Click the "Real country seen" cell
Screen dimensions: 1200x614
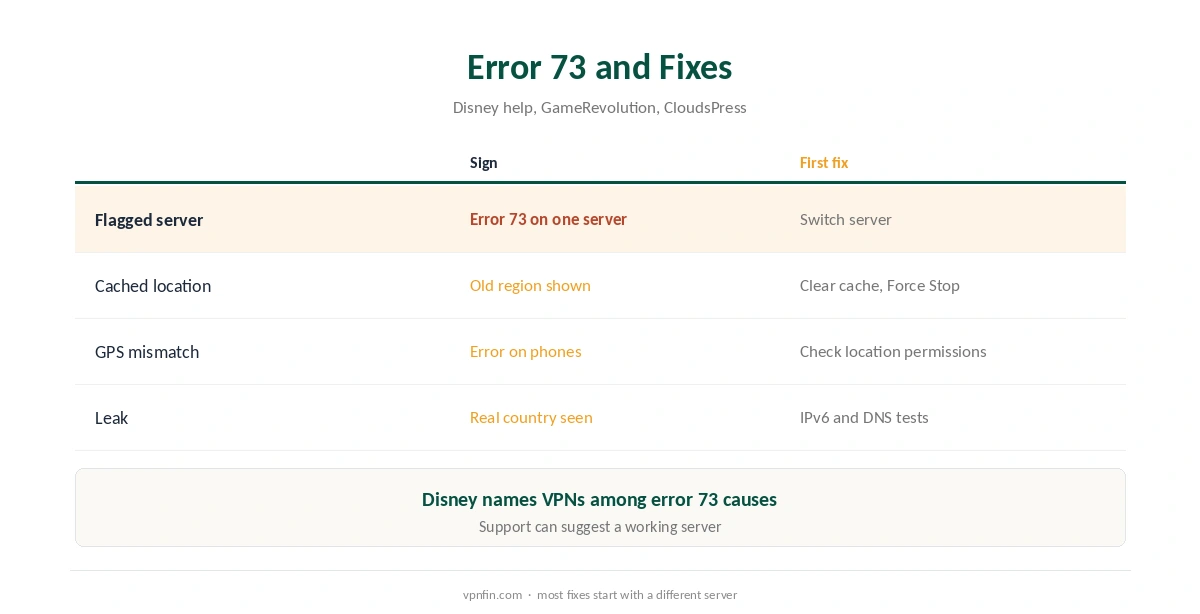pyautogui.click(x=531, y=417)
